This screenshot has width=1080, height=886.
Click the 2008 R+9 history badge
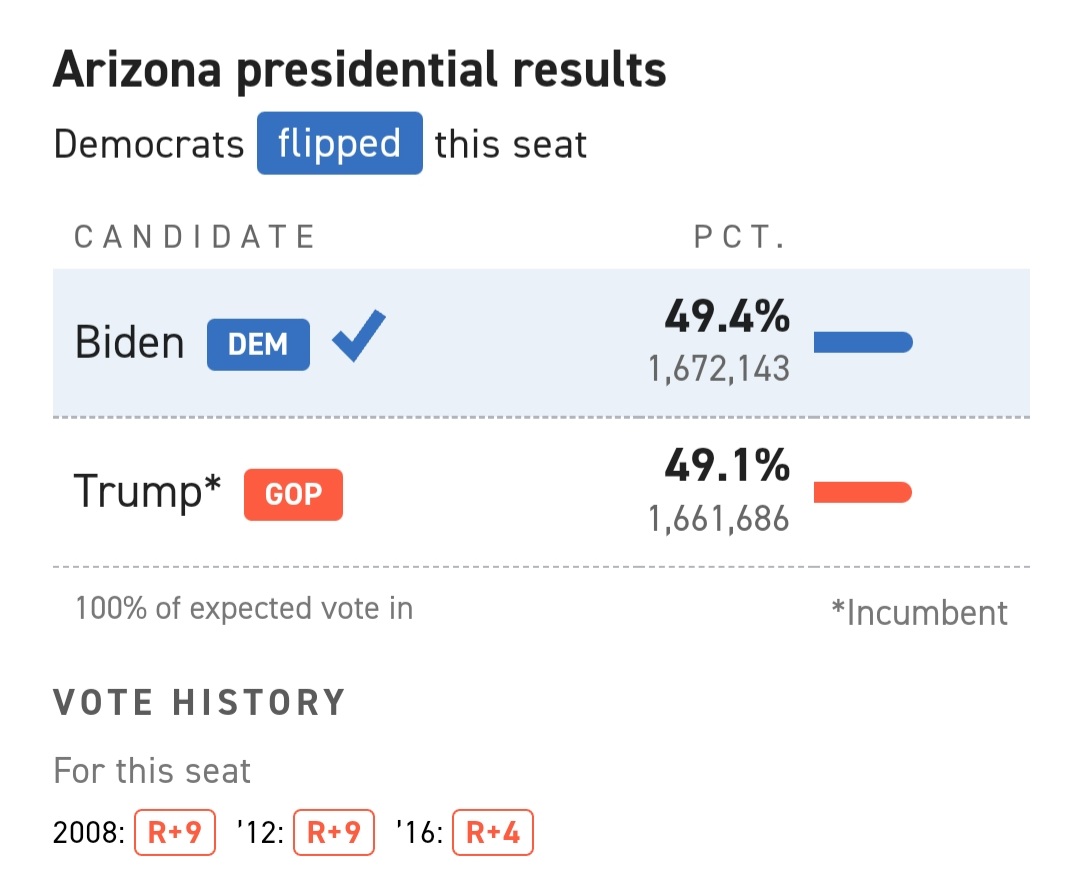174,833
